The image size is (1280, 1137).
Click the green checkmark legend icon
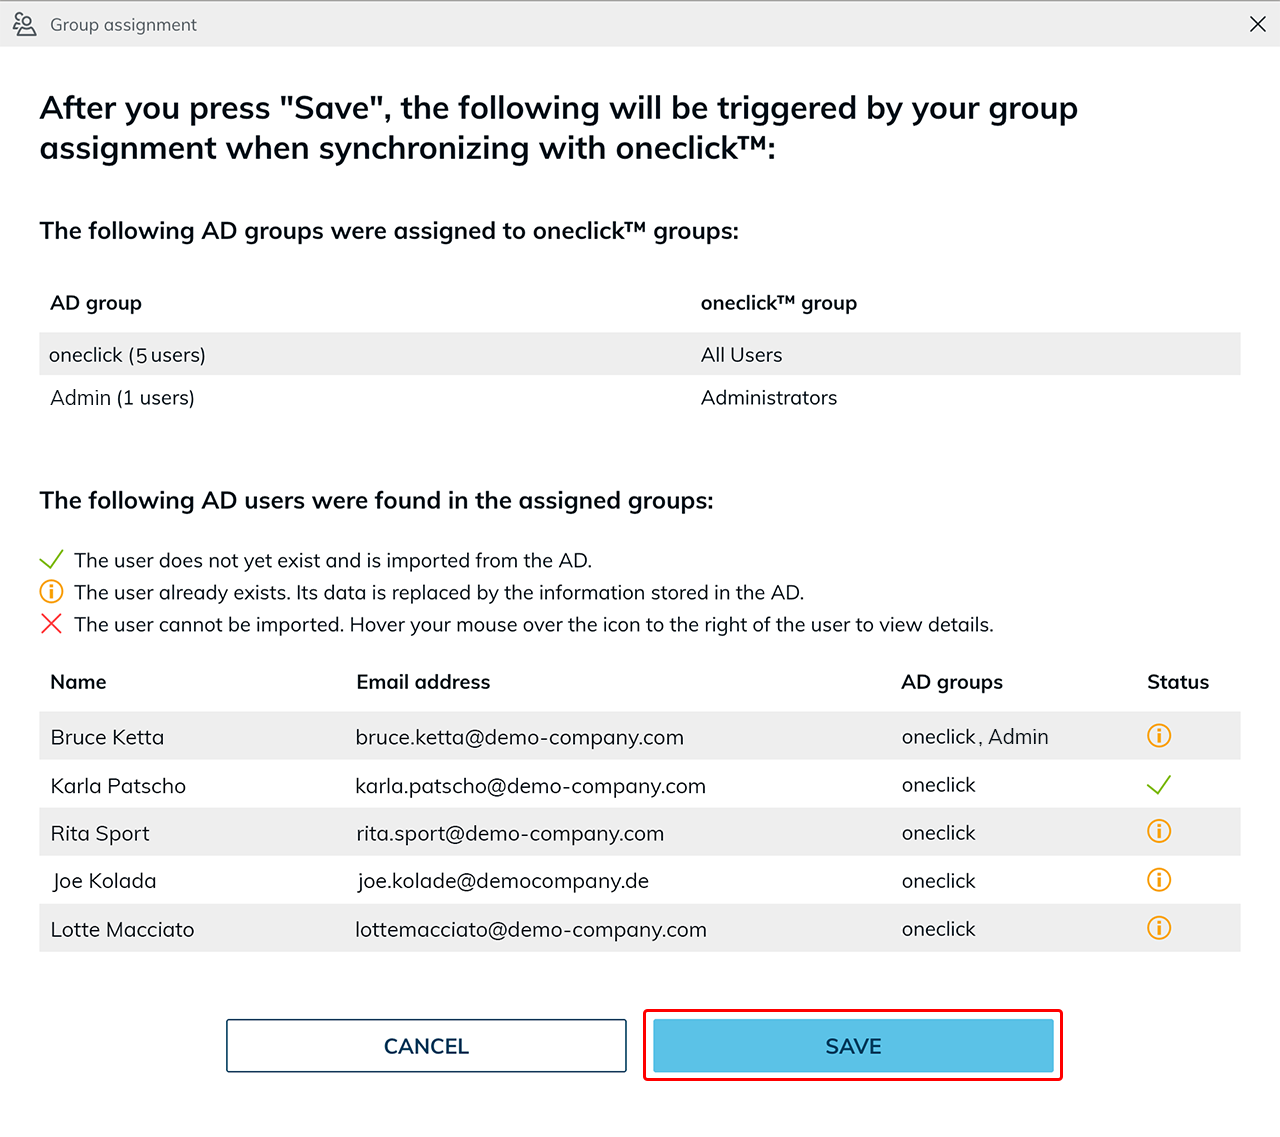click(x=51, y=560)
